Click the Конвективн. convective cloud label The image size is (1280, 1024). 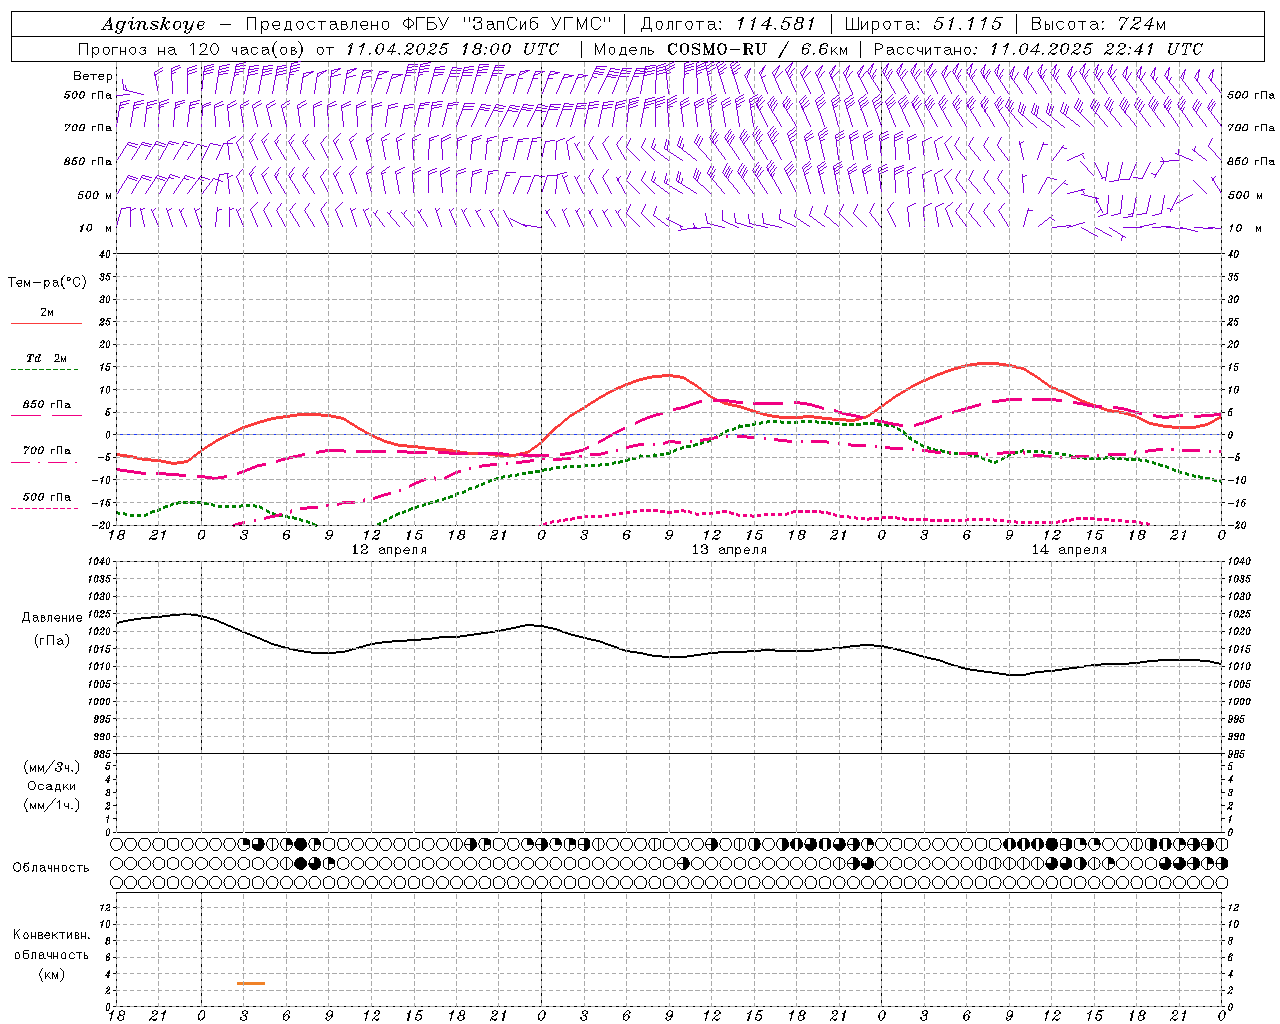[51, 935]
